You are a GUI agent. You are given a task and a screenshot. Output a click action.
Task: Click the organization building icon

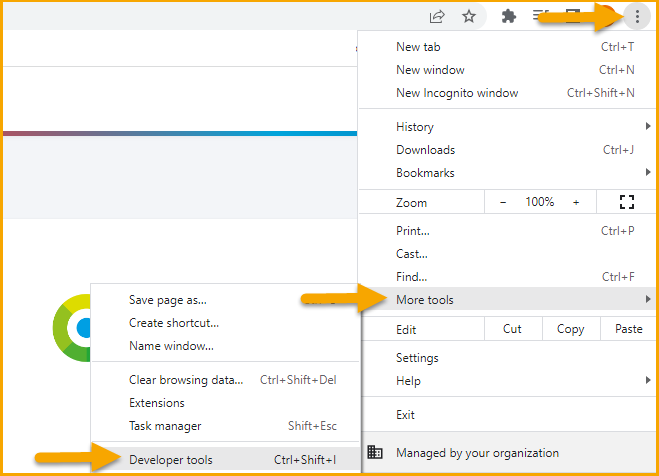click(374, 452)
